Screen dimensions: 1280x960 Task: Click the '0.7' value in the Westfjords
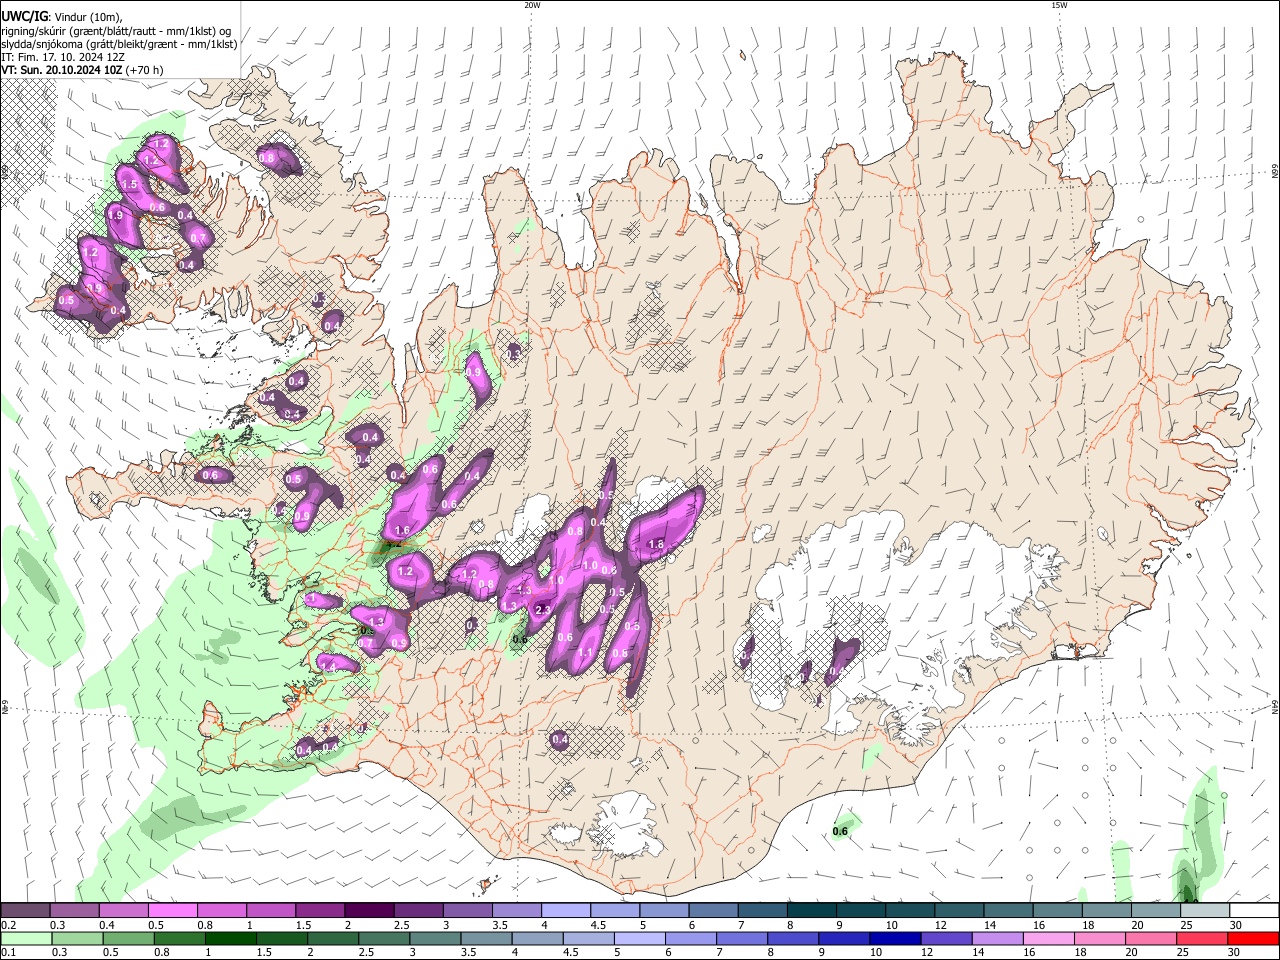click(x=198, y=238)
